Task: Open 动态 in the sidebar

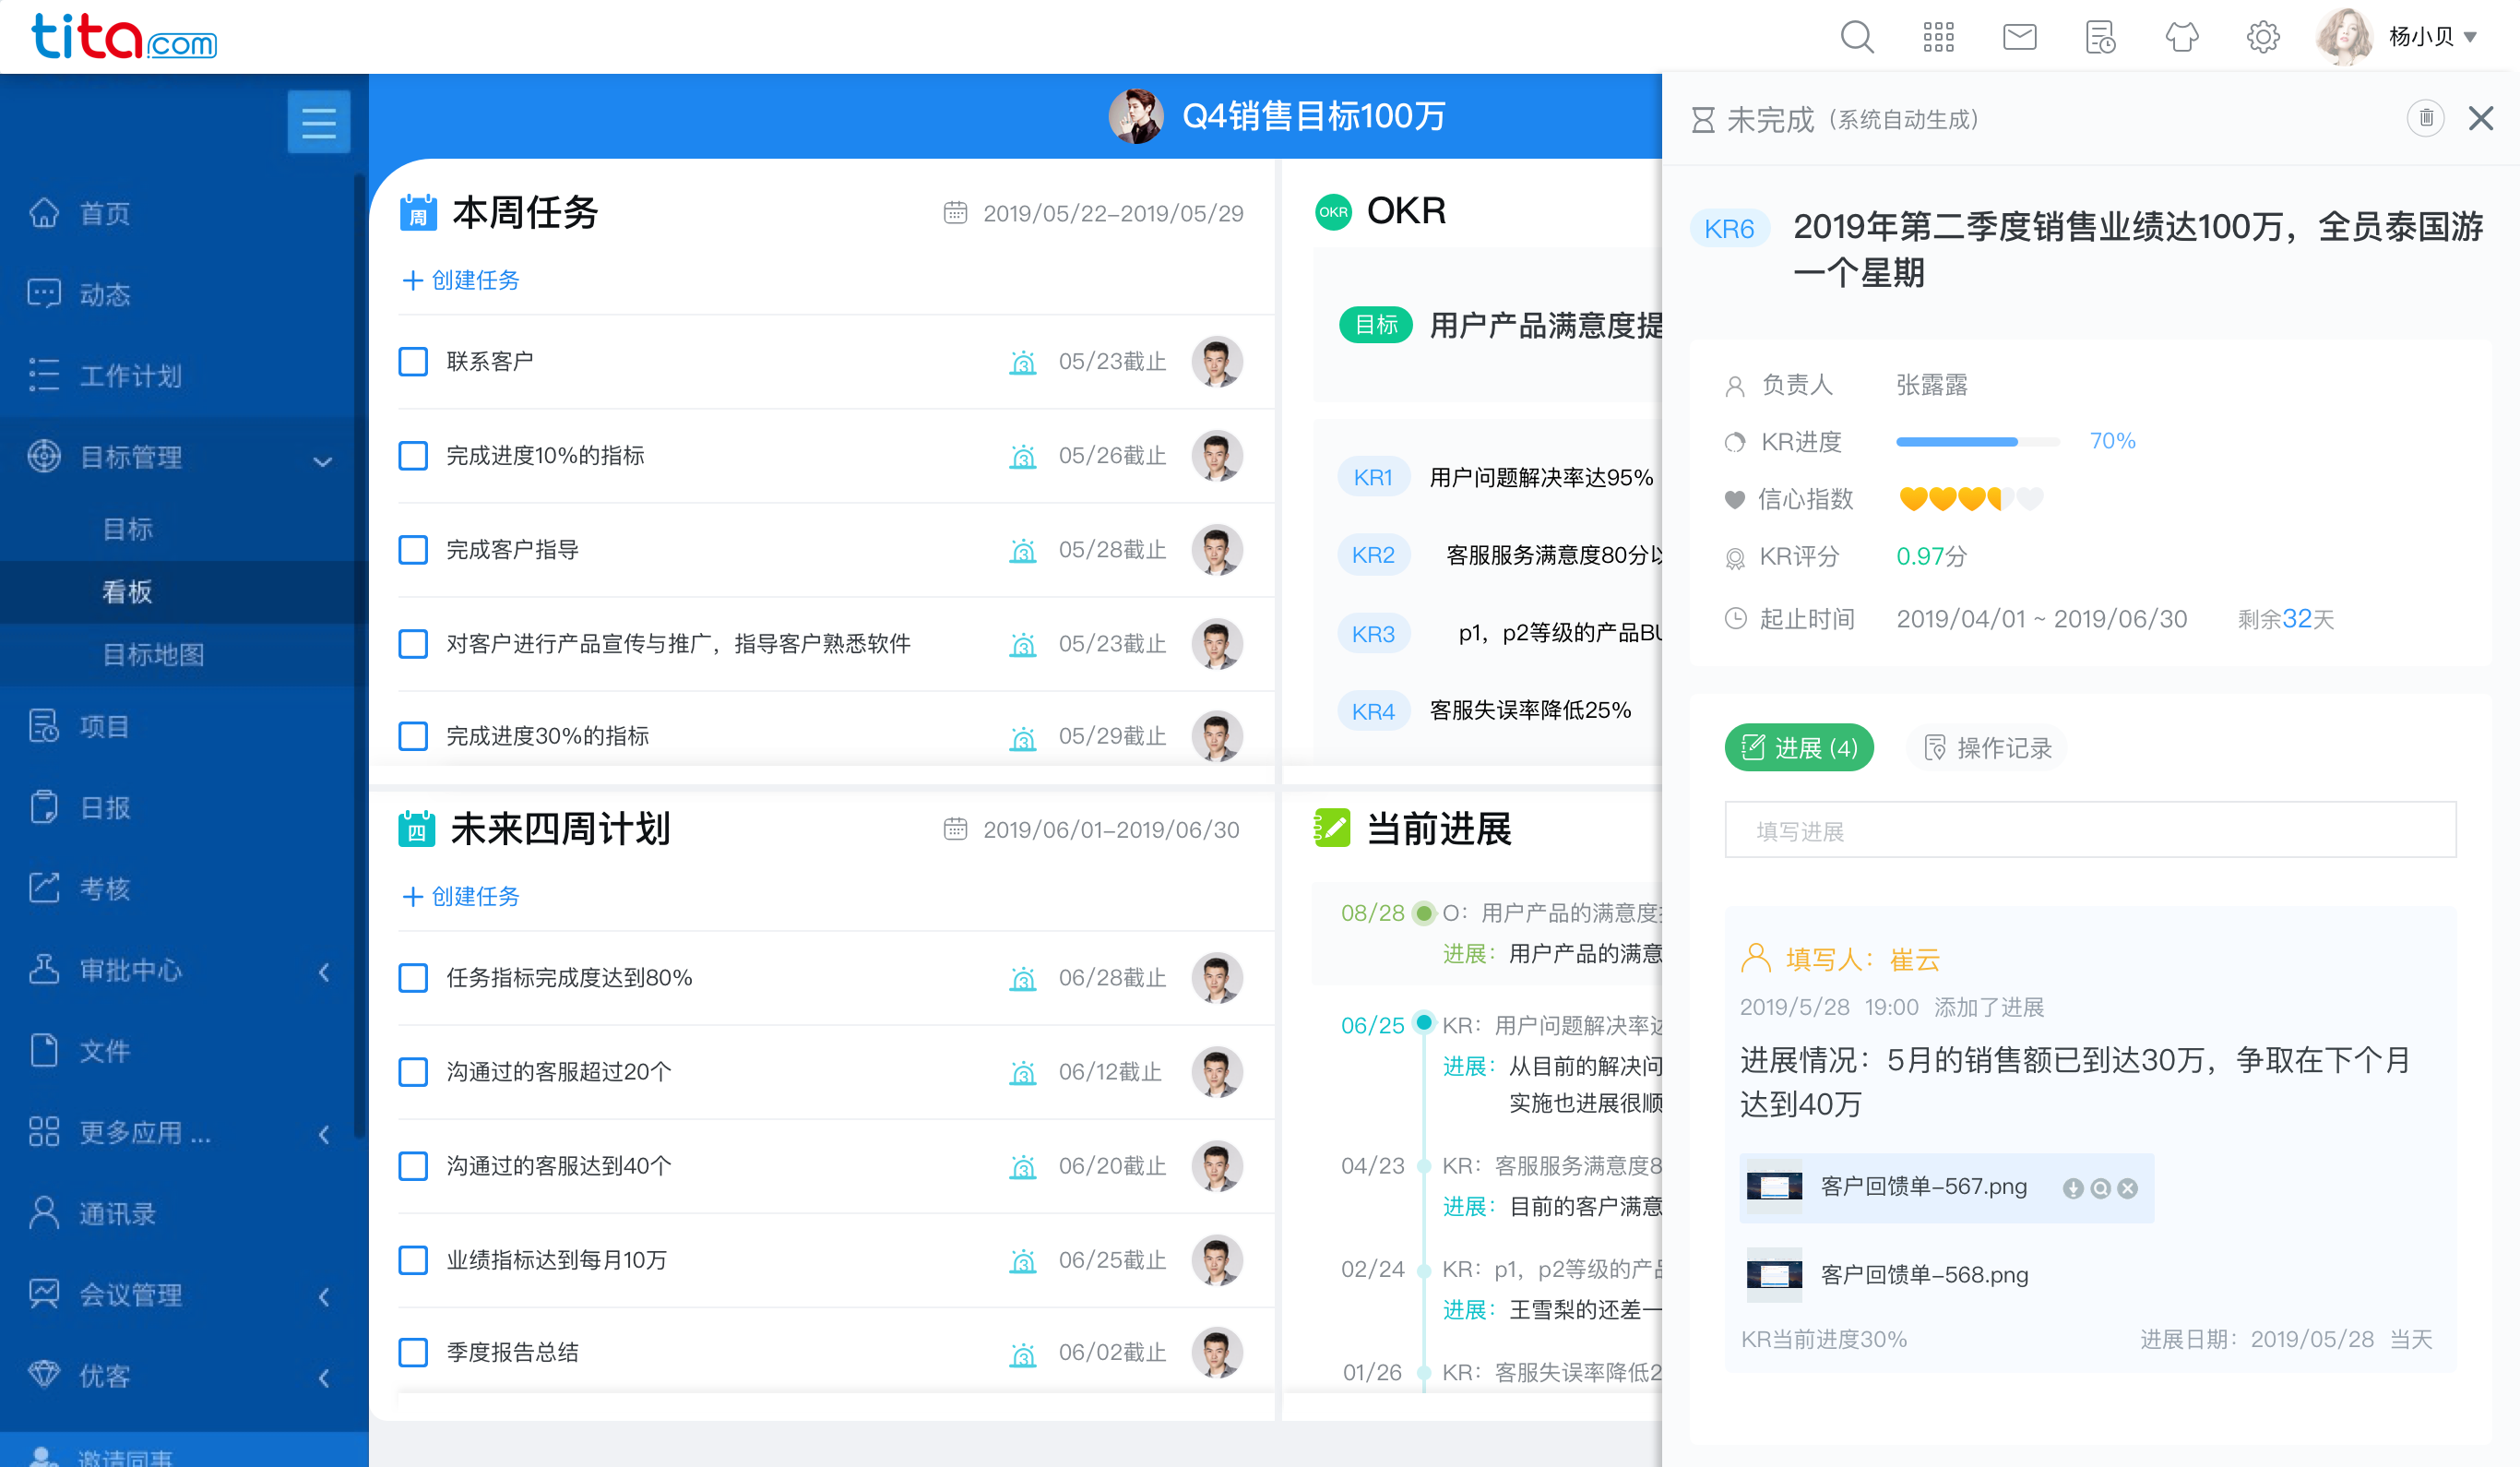Action: pos(105,294)
